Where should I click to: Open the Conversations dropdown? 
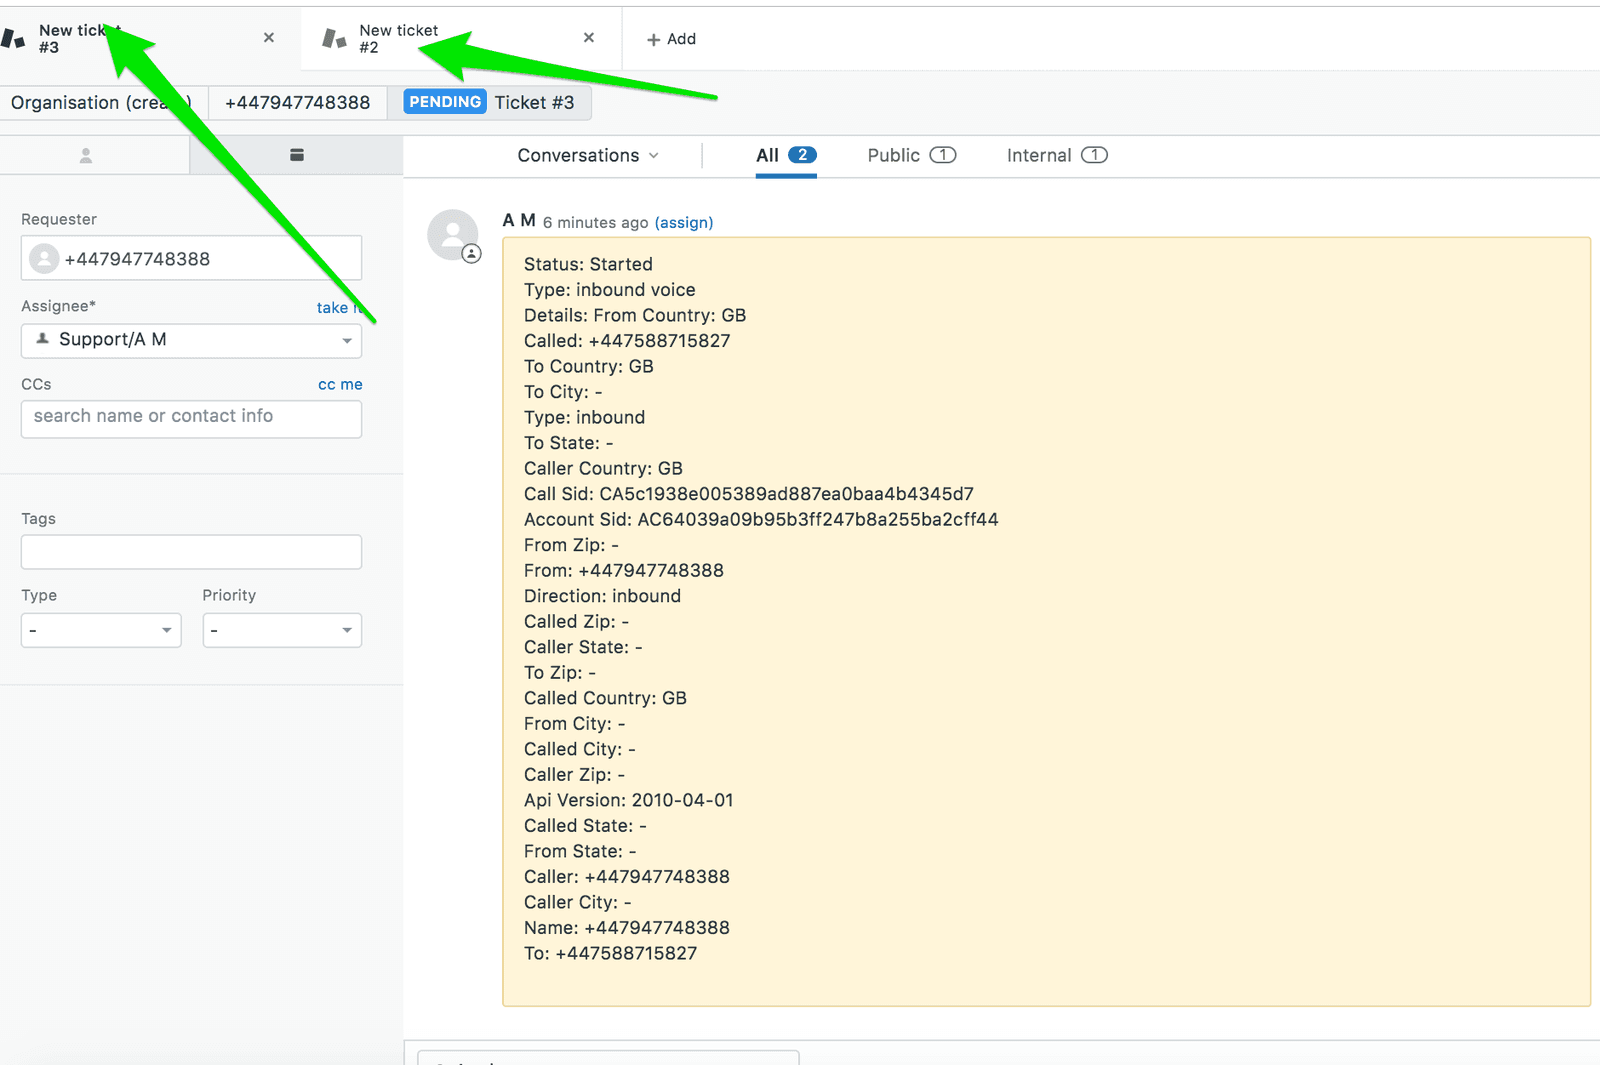coord(586,155)
